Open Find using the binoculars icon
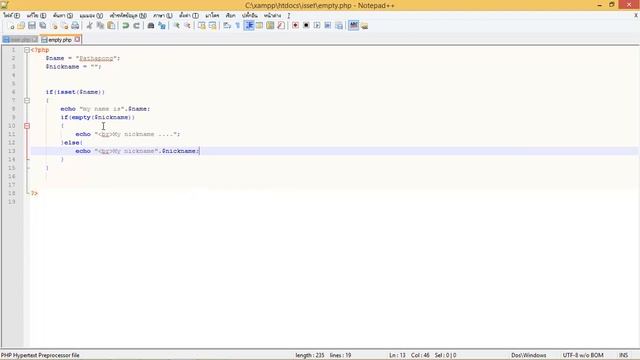 point(151,26)
